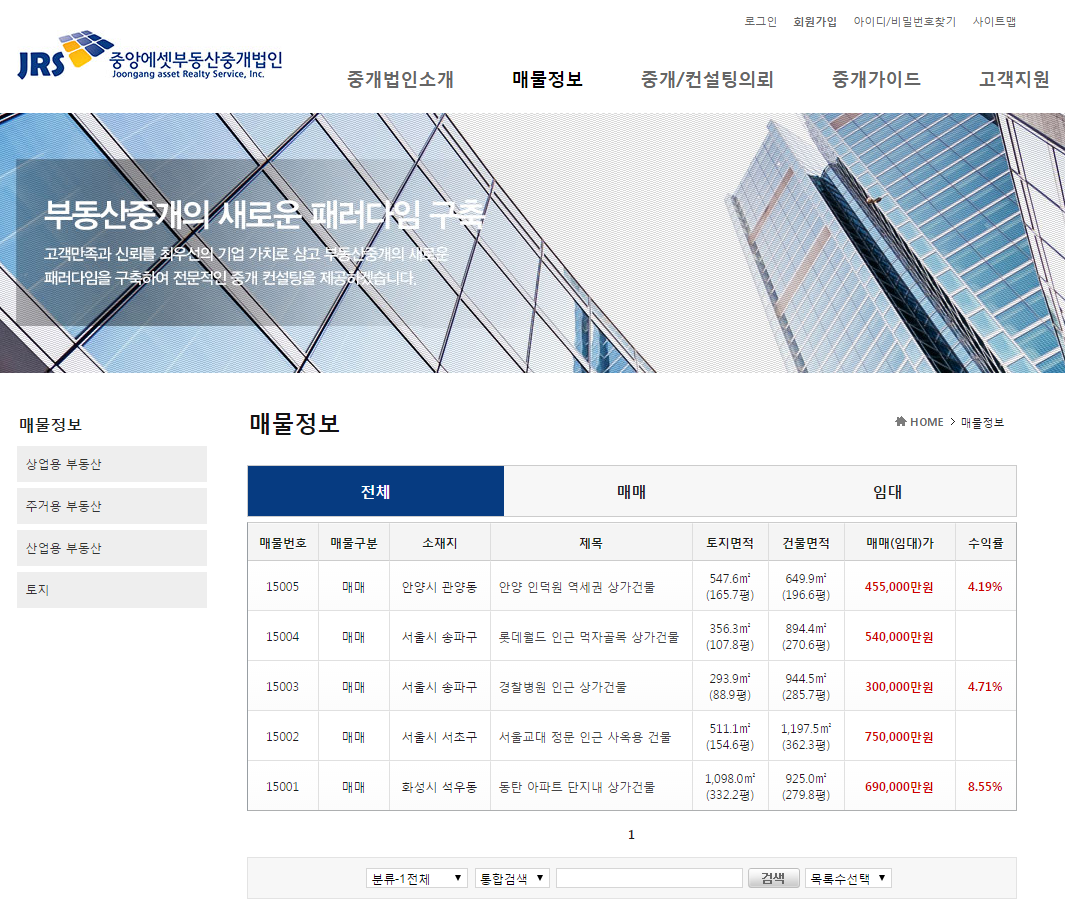
Task: Open the 고객지원 main menu item
Action: coord(1014,80)
